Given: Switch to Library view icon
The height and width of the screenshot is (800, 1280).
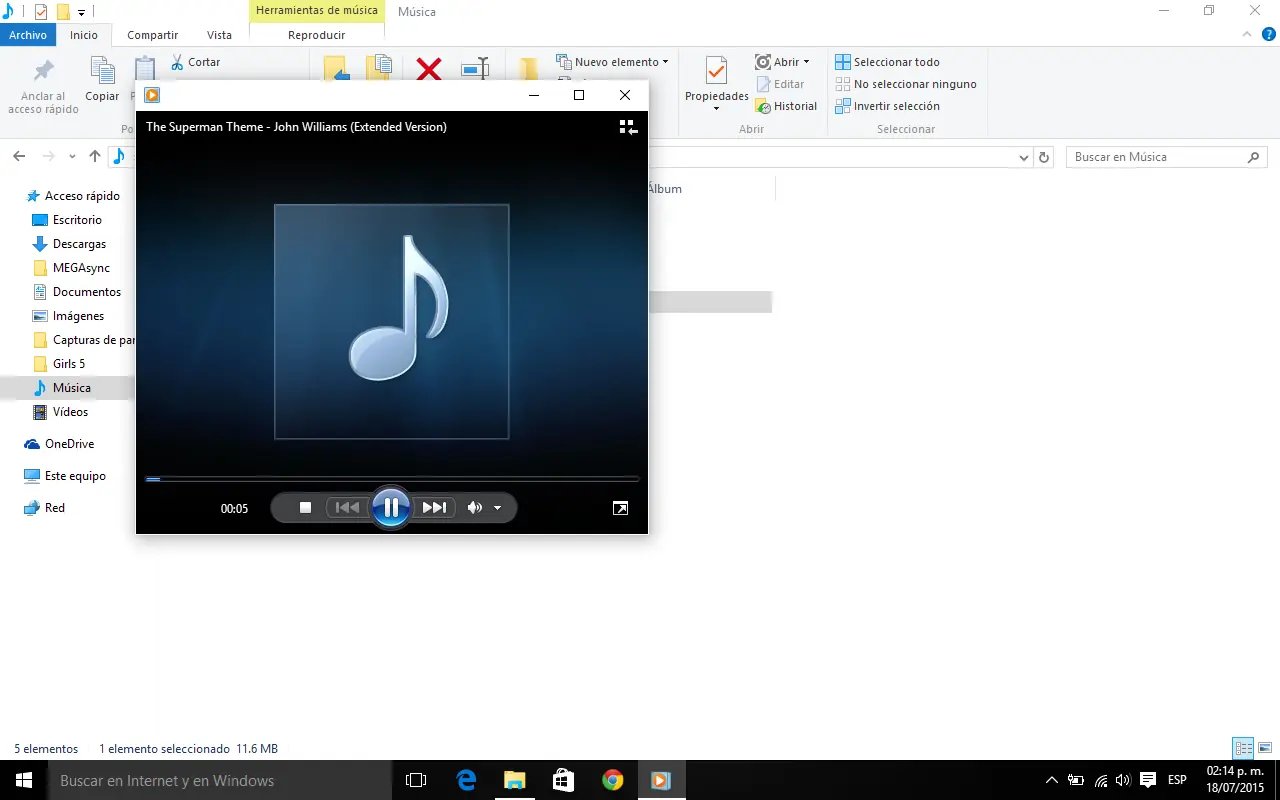Looking at the screenshot, I should tap(628, 127).
